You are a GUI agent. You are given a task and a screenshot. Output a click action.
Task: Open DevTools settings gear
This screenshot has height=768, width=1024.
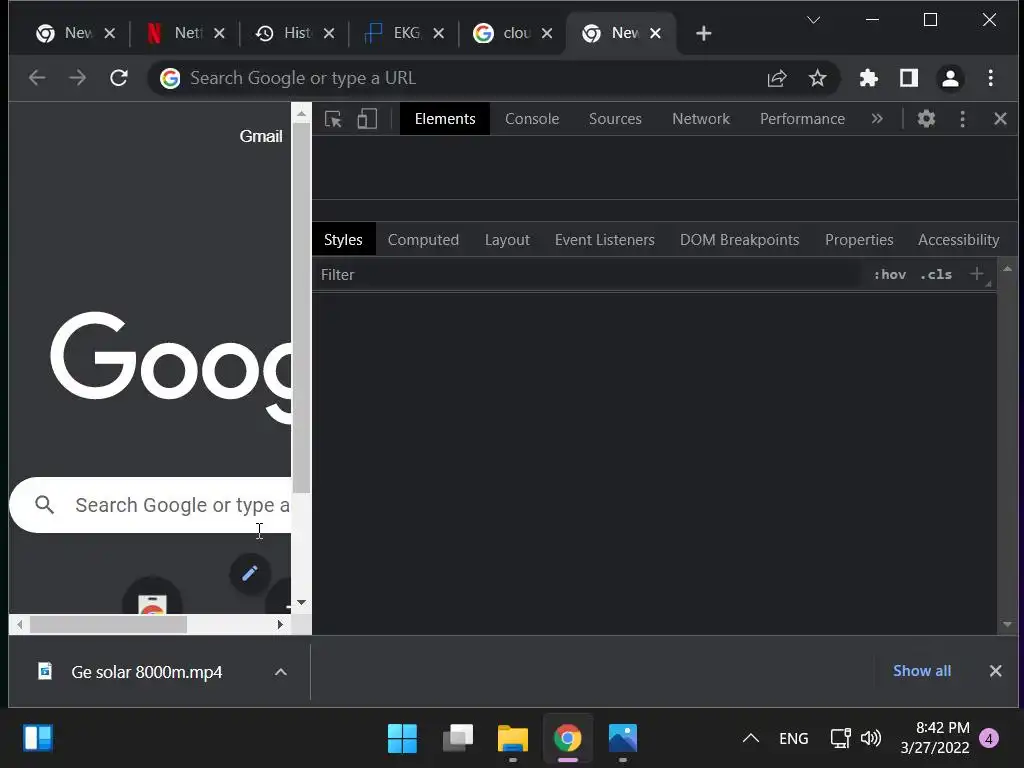(x=926, y=119)
